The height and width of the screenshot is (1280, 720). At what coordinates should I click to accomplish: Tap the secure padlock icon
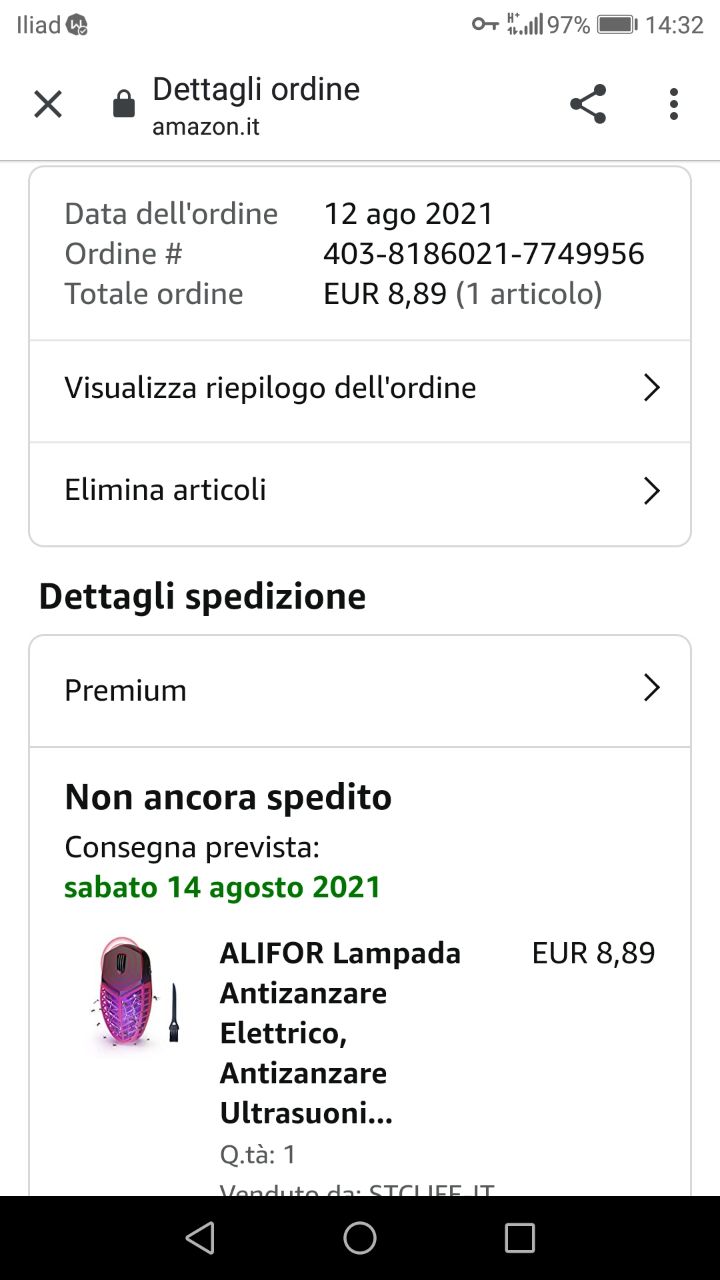click(x=124, y=104)
